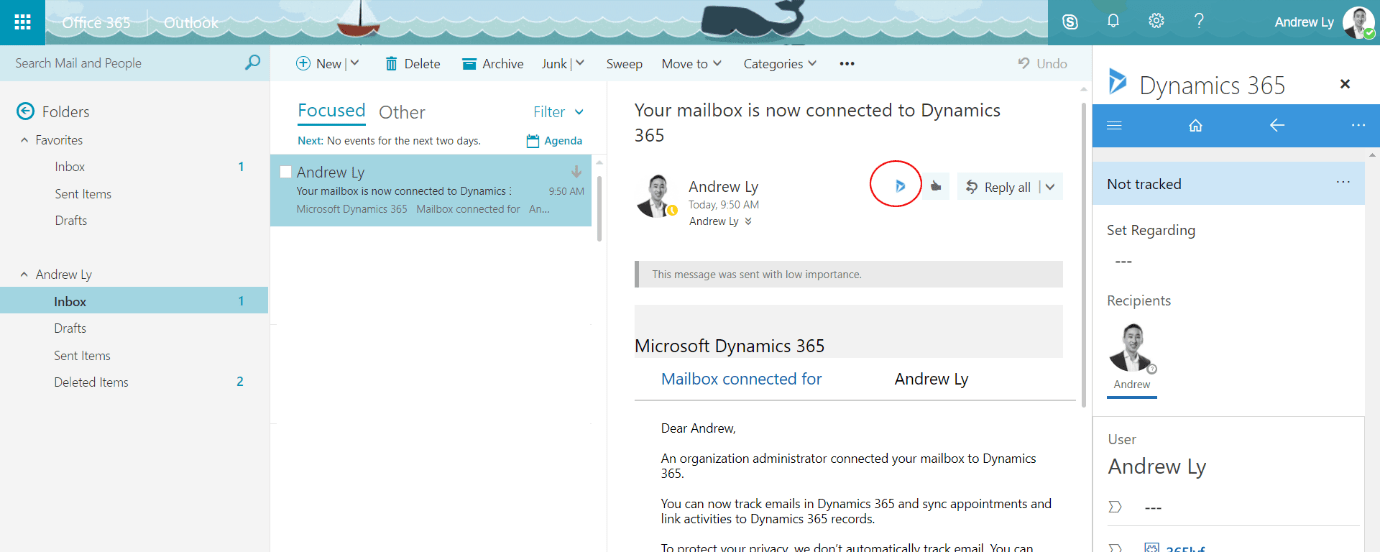The width and height of the screenshot is (1380, 552).
Task: Open Dynamics 365 hamburger menu
Action: pyautogui.click(x=1115, y=126)
